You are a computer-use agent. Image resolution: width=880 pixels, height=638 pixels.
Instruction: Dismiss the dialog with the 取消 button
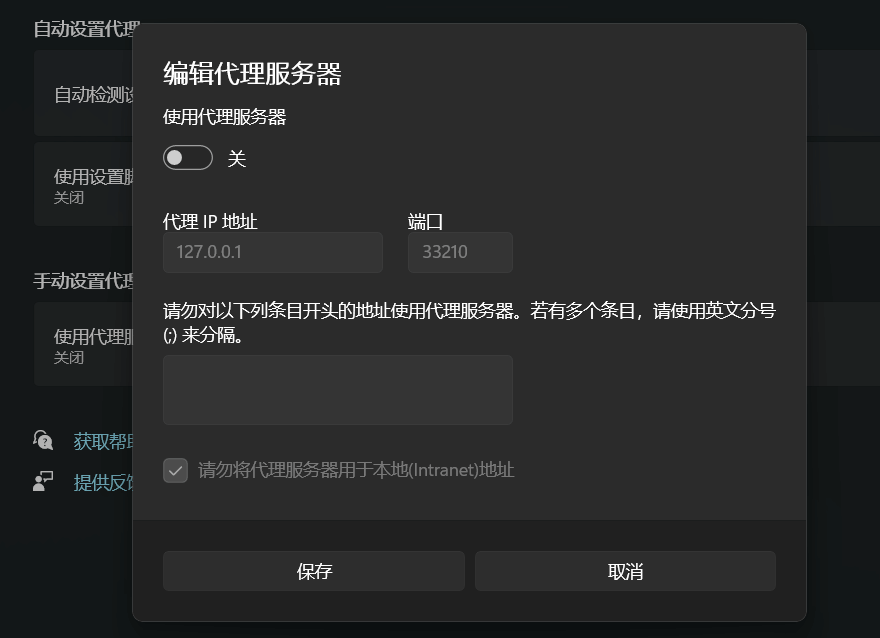(625, 571)
